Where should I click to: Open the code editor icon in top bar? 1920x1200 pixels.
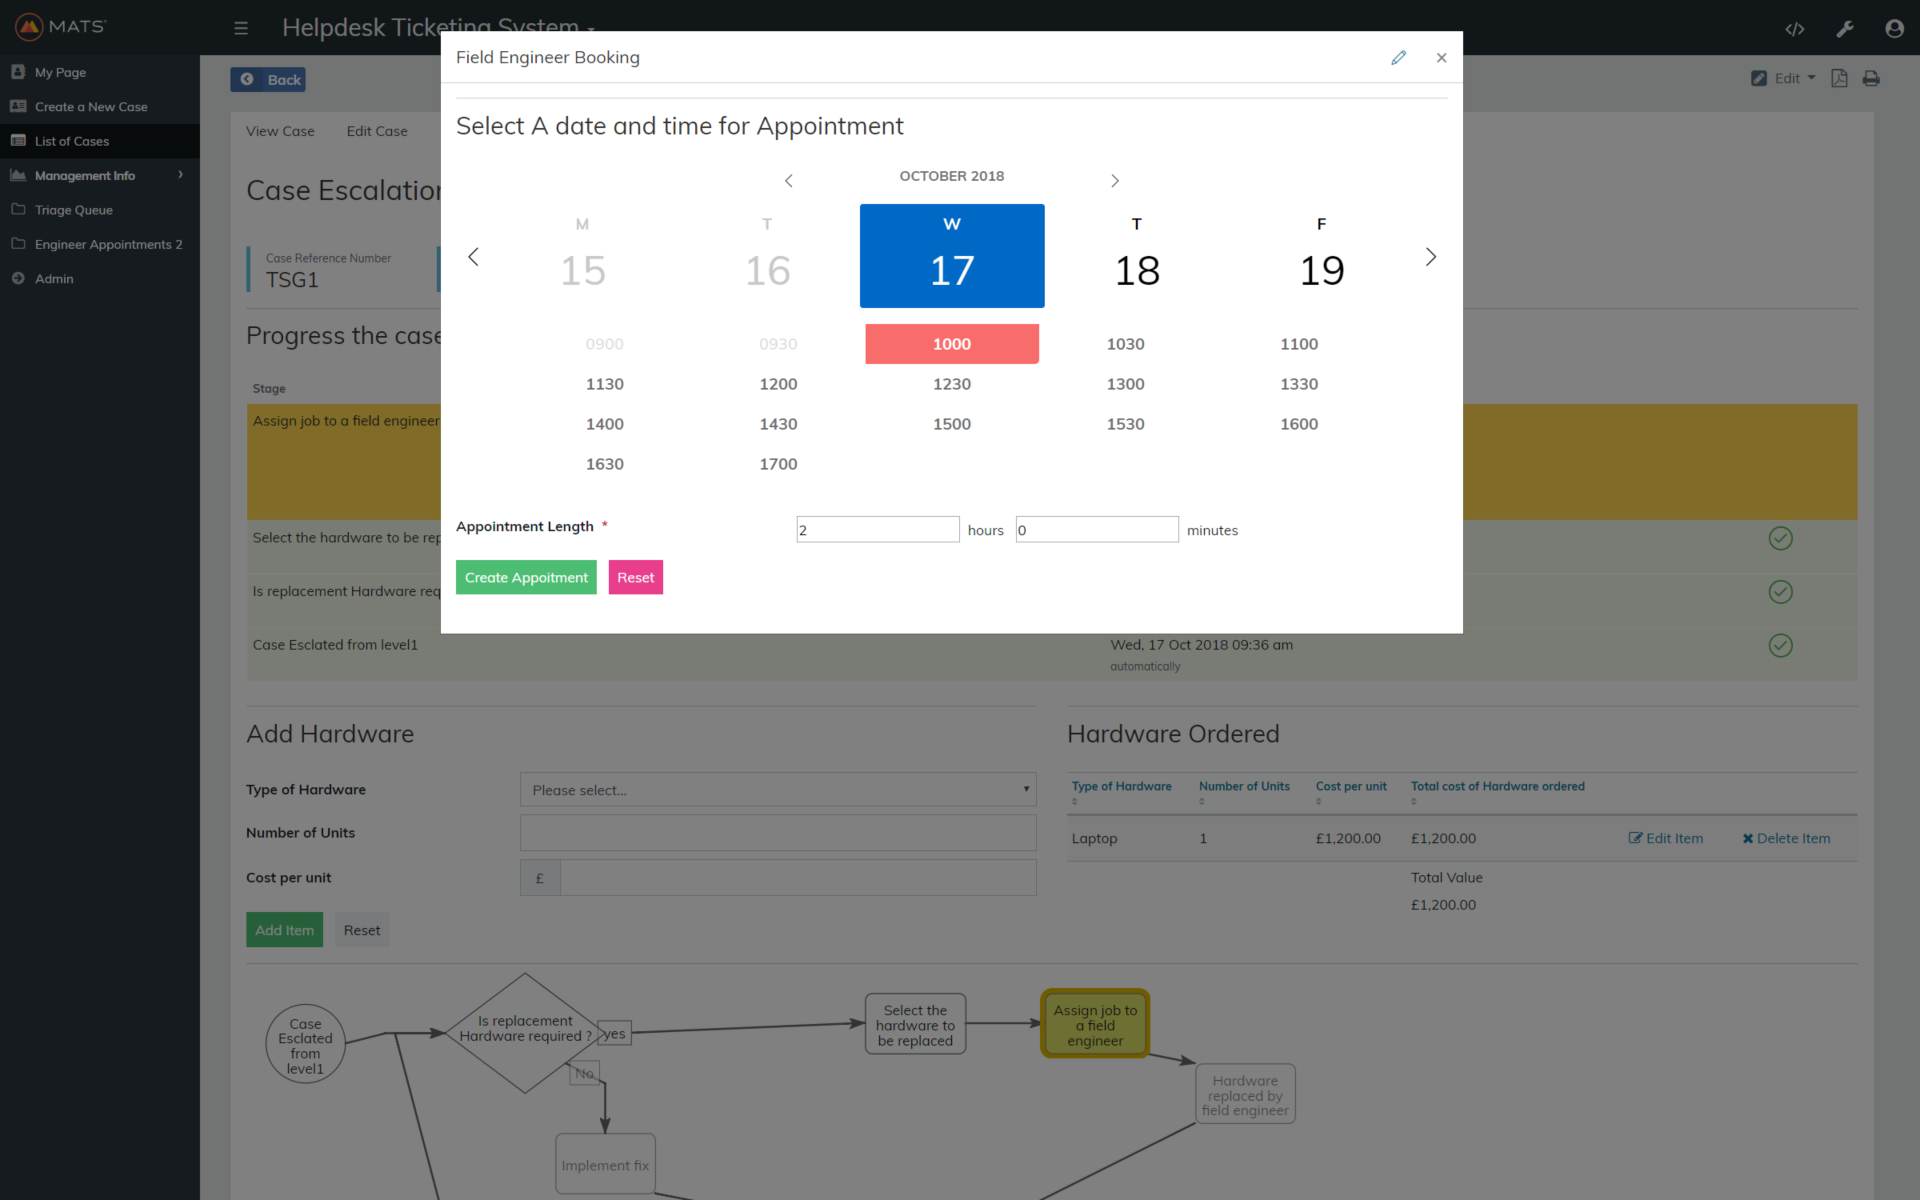pos(1795,29)
